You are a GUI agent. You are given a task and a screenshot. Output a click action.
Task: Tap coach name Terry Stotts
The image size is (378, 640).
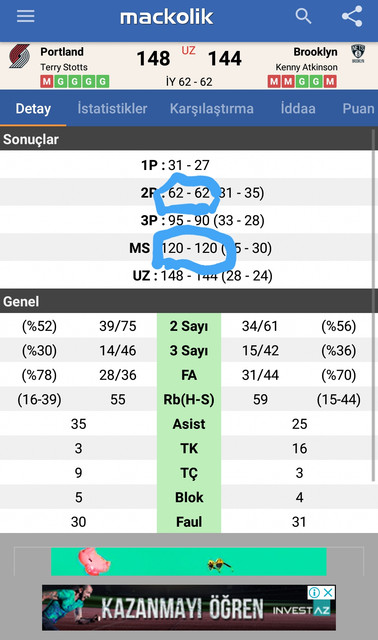64,67
